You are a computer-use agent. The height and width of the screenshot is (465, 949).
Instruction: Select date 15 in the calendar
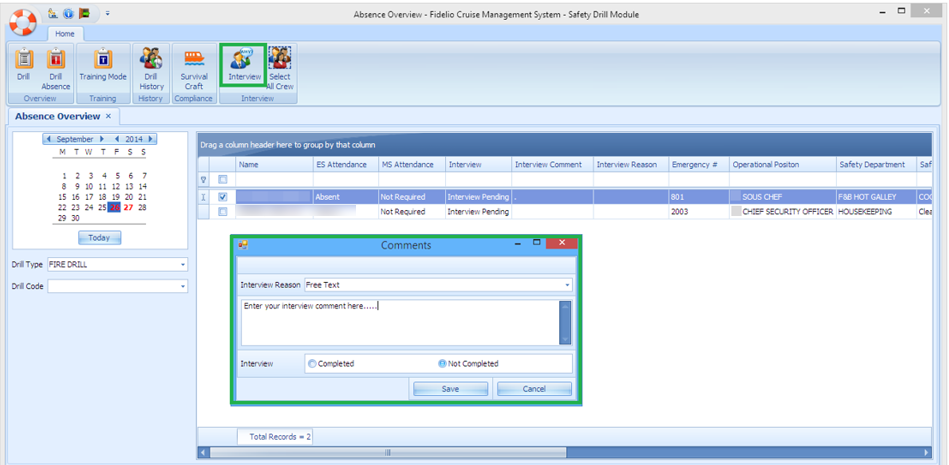[62, 197]
